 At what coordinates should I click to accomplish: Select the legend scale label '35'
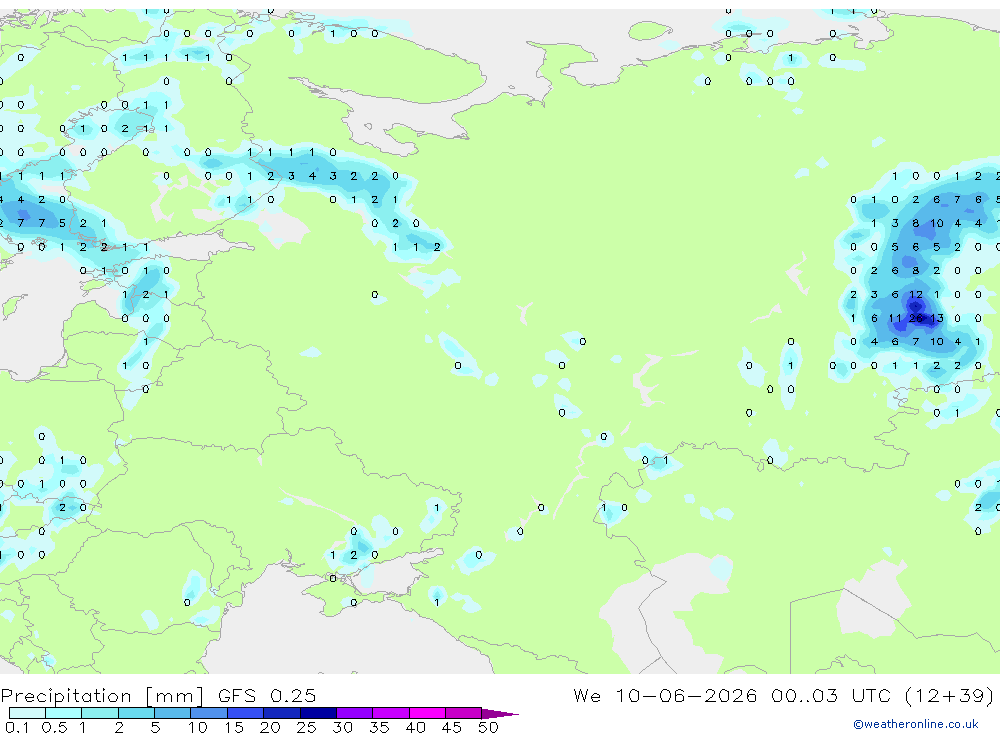click(379, 727)
